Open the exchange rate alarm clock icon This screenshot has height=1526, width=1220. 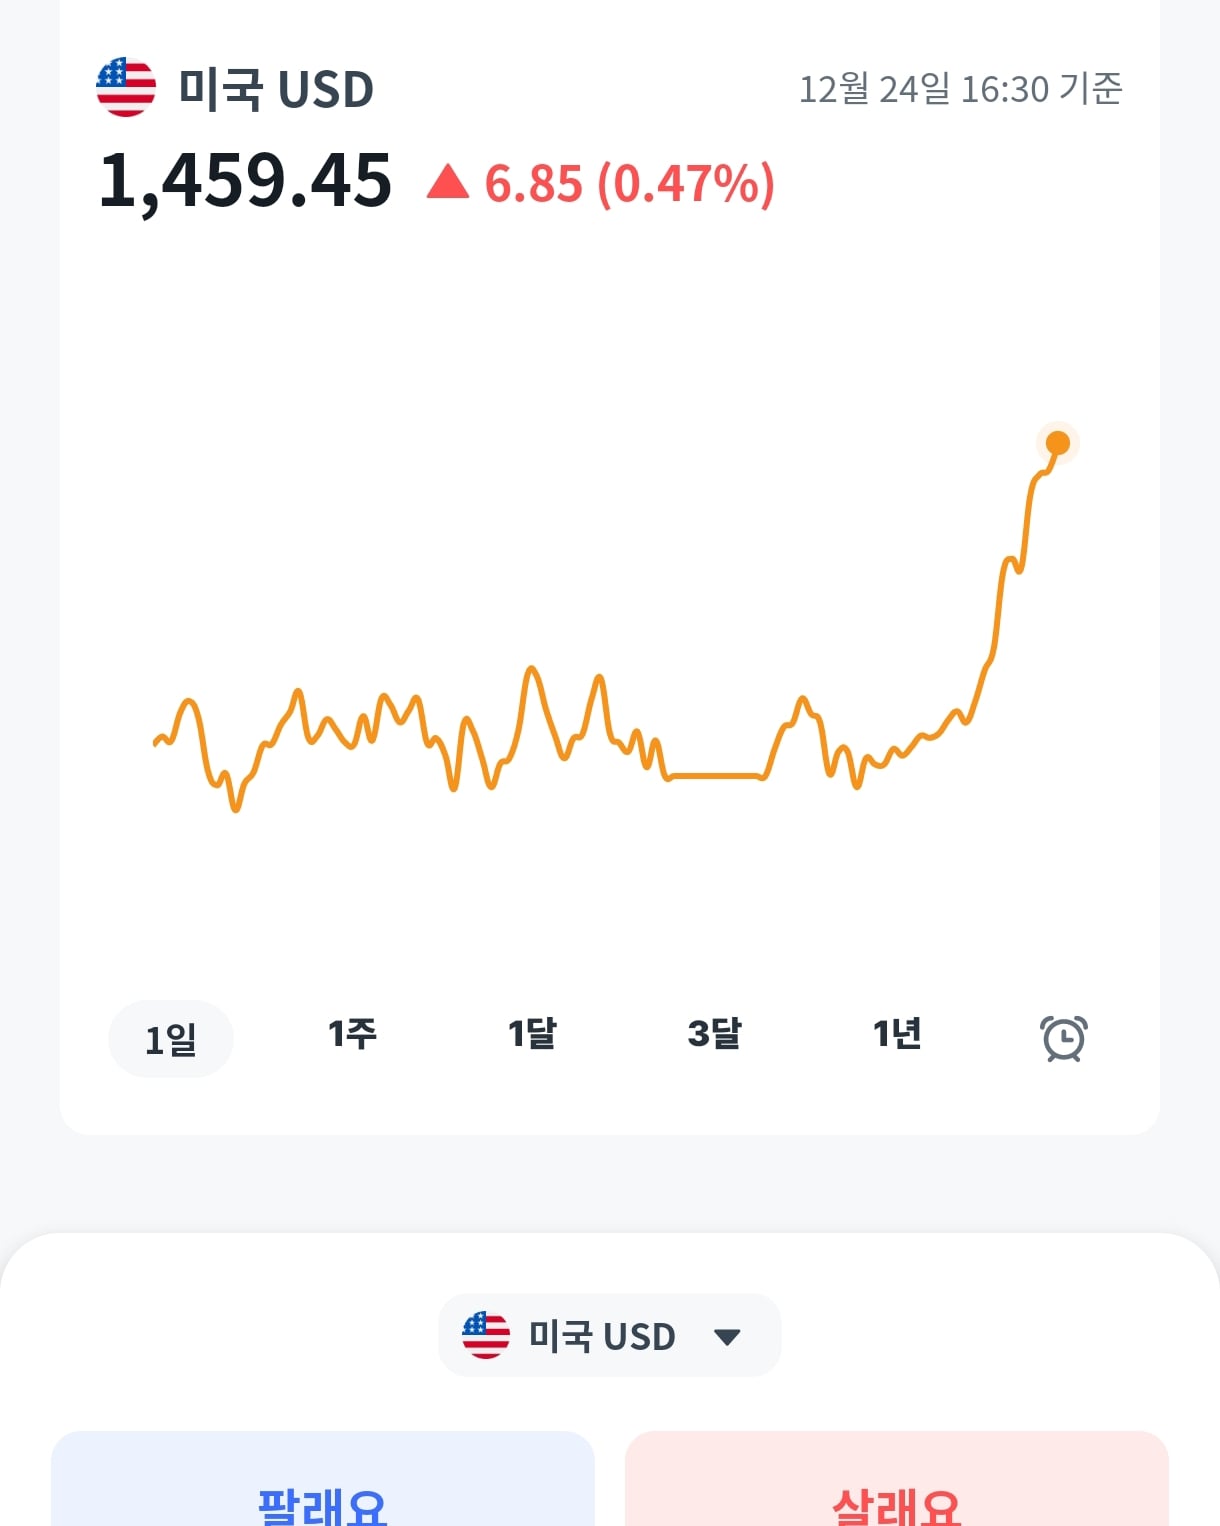pos(1064,1038)
